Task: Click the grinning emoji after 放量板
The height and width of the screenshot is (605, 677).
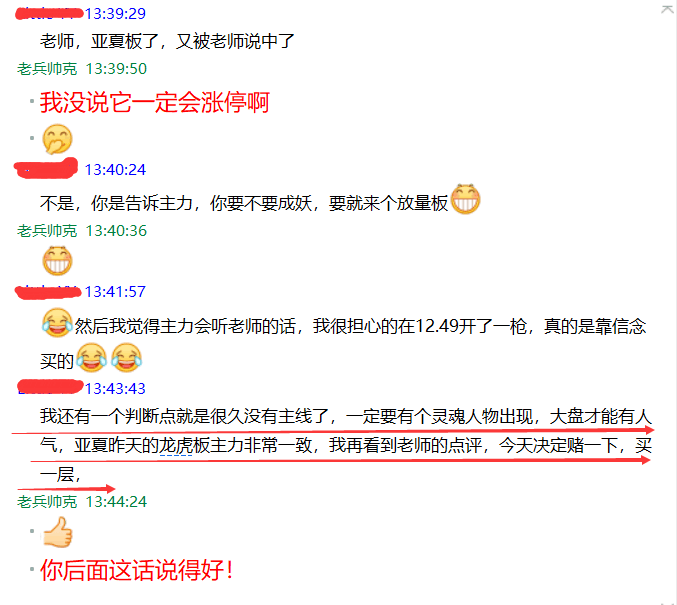Action: (x=465, y=199)
